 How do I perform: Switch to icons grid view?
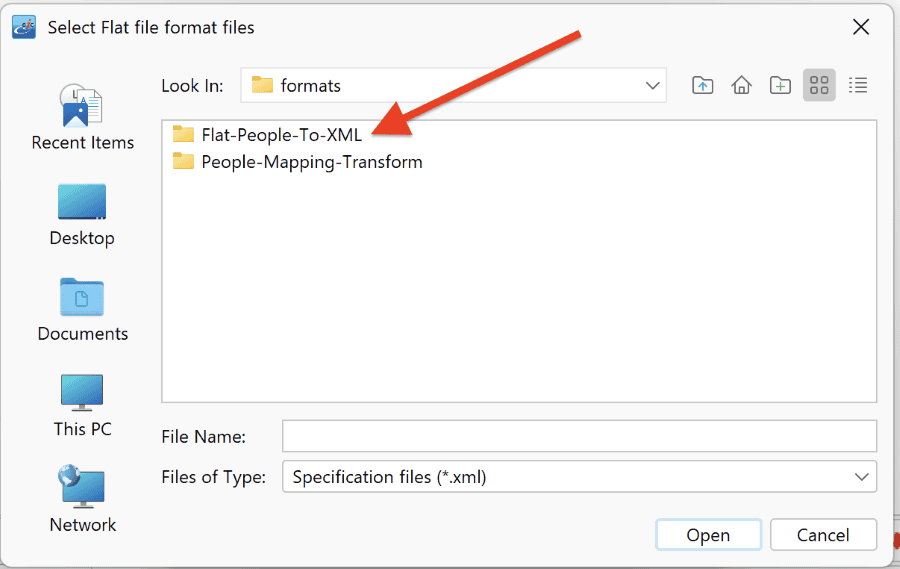pos(819,86)
